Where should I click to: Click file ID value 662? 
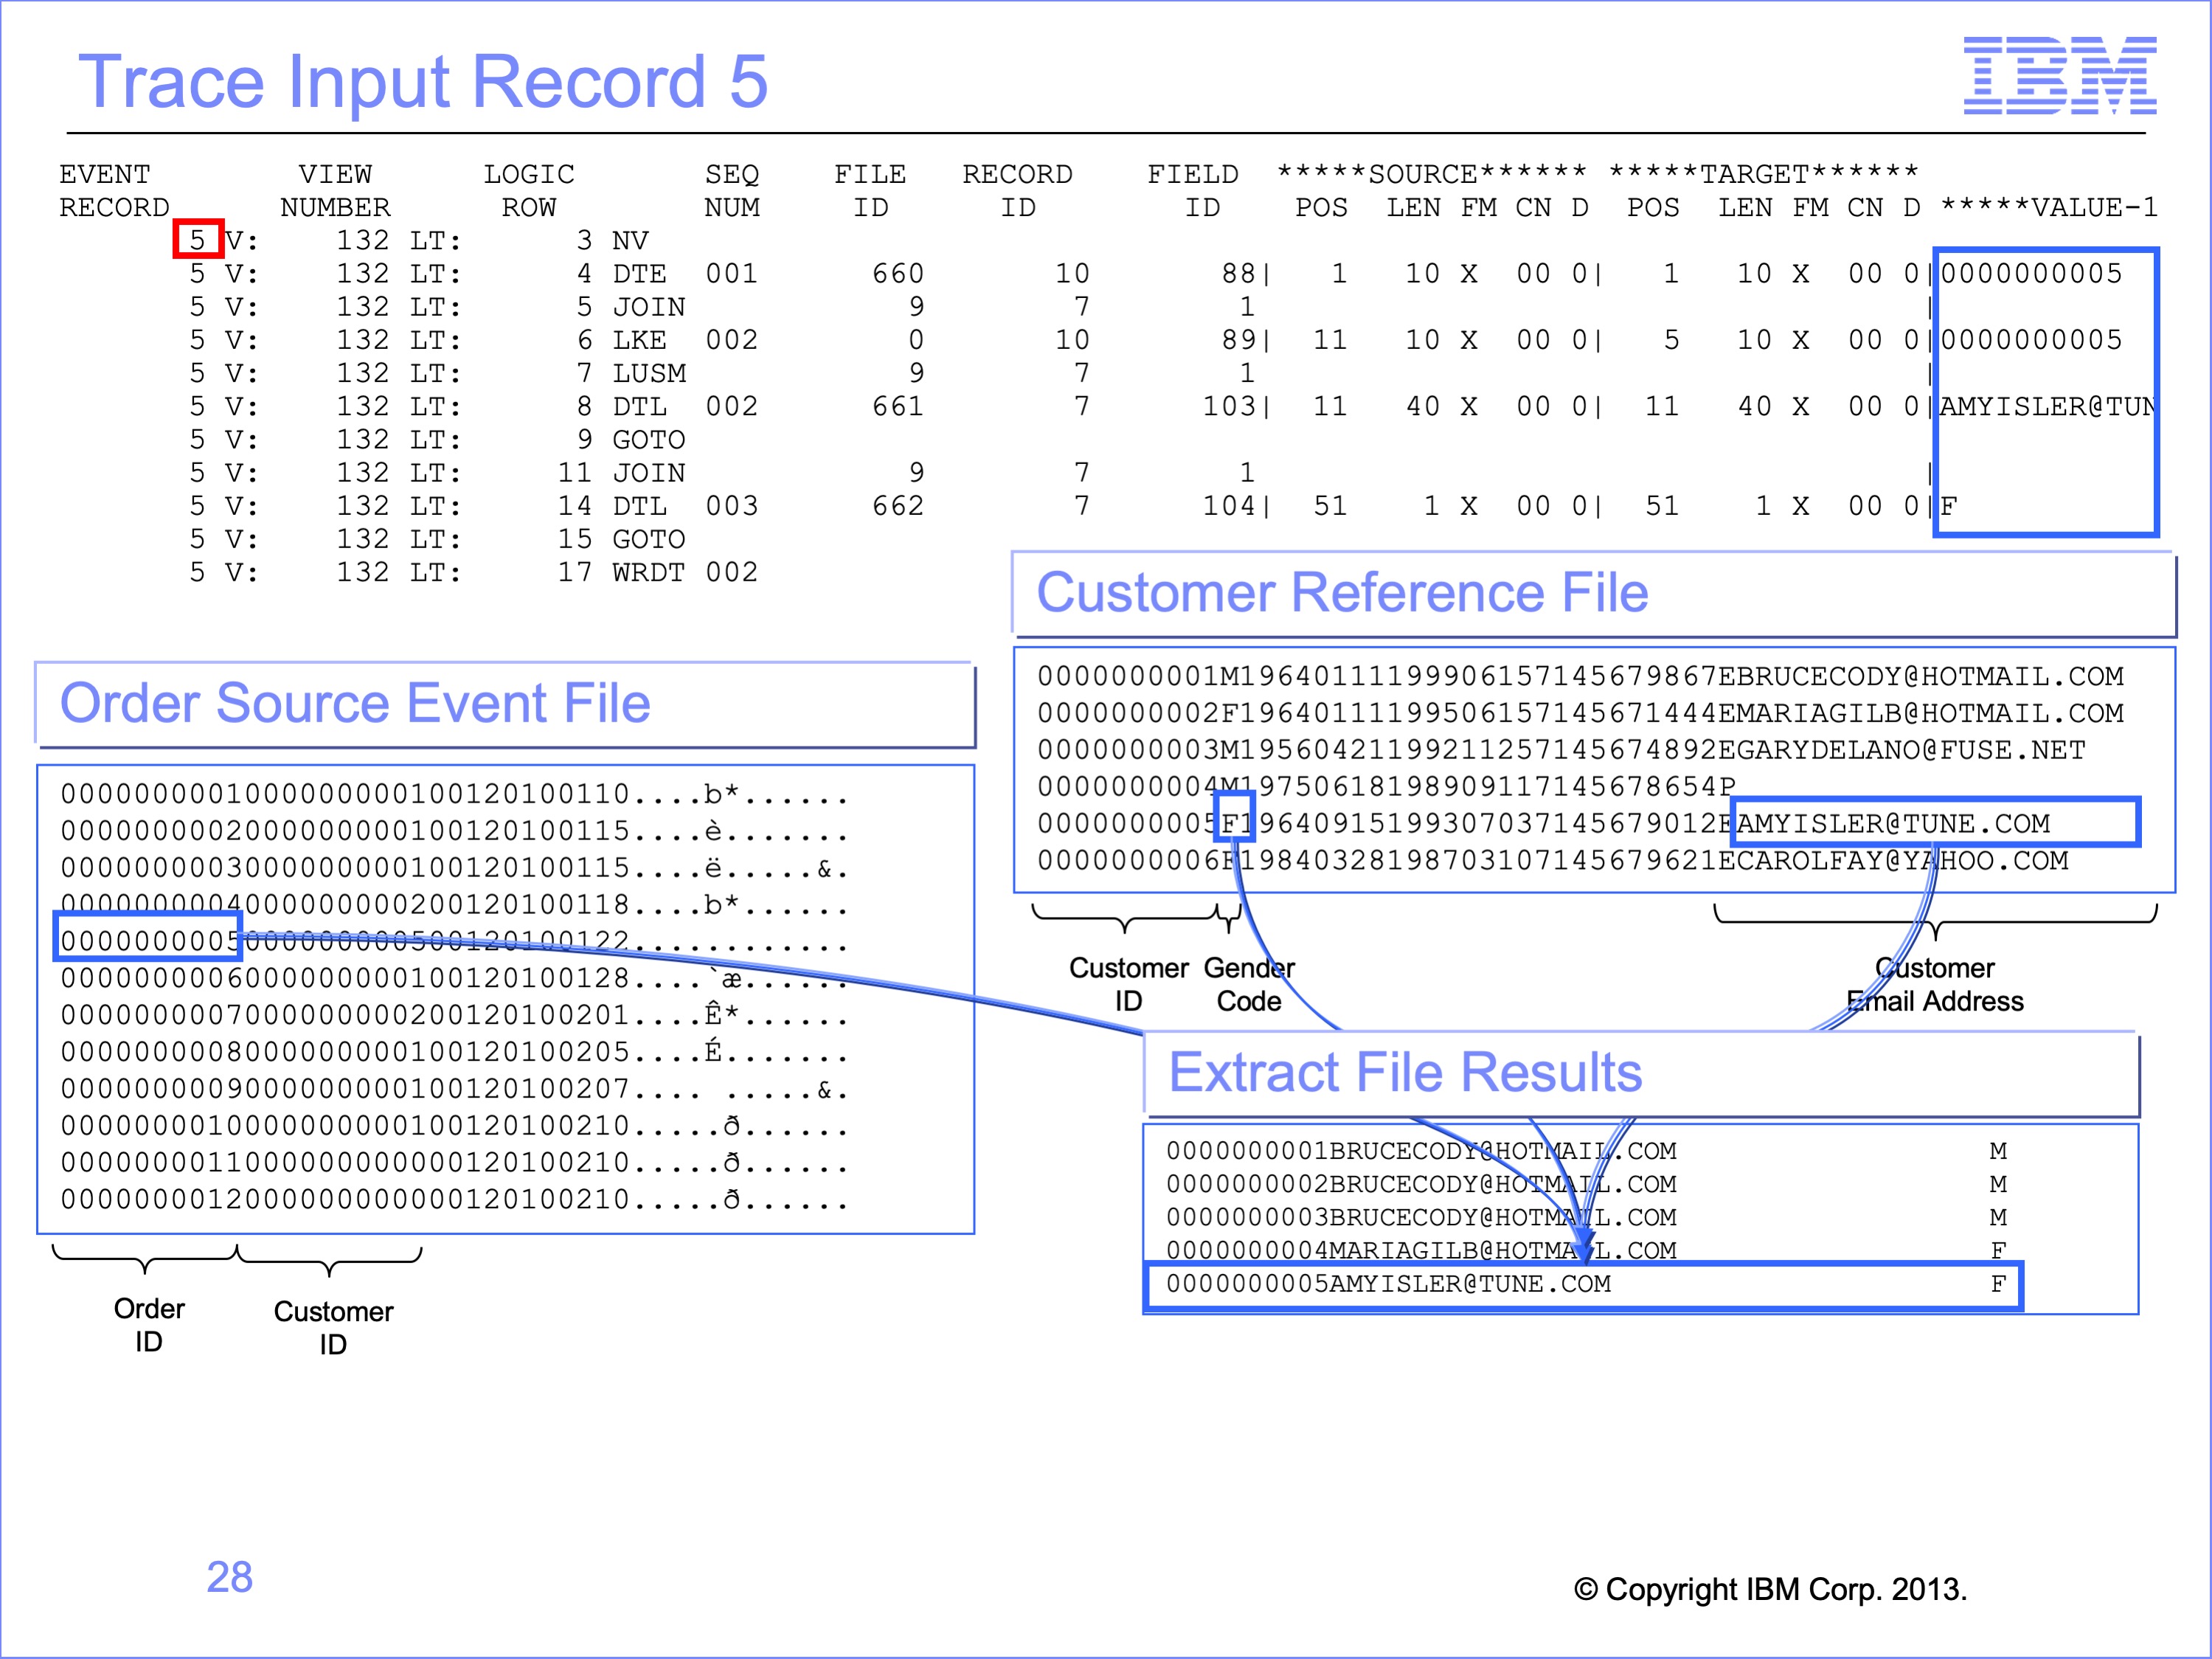click(x=898, y=506)
